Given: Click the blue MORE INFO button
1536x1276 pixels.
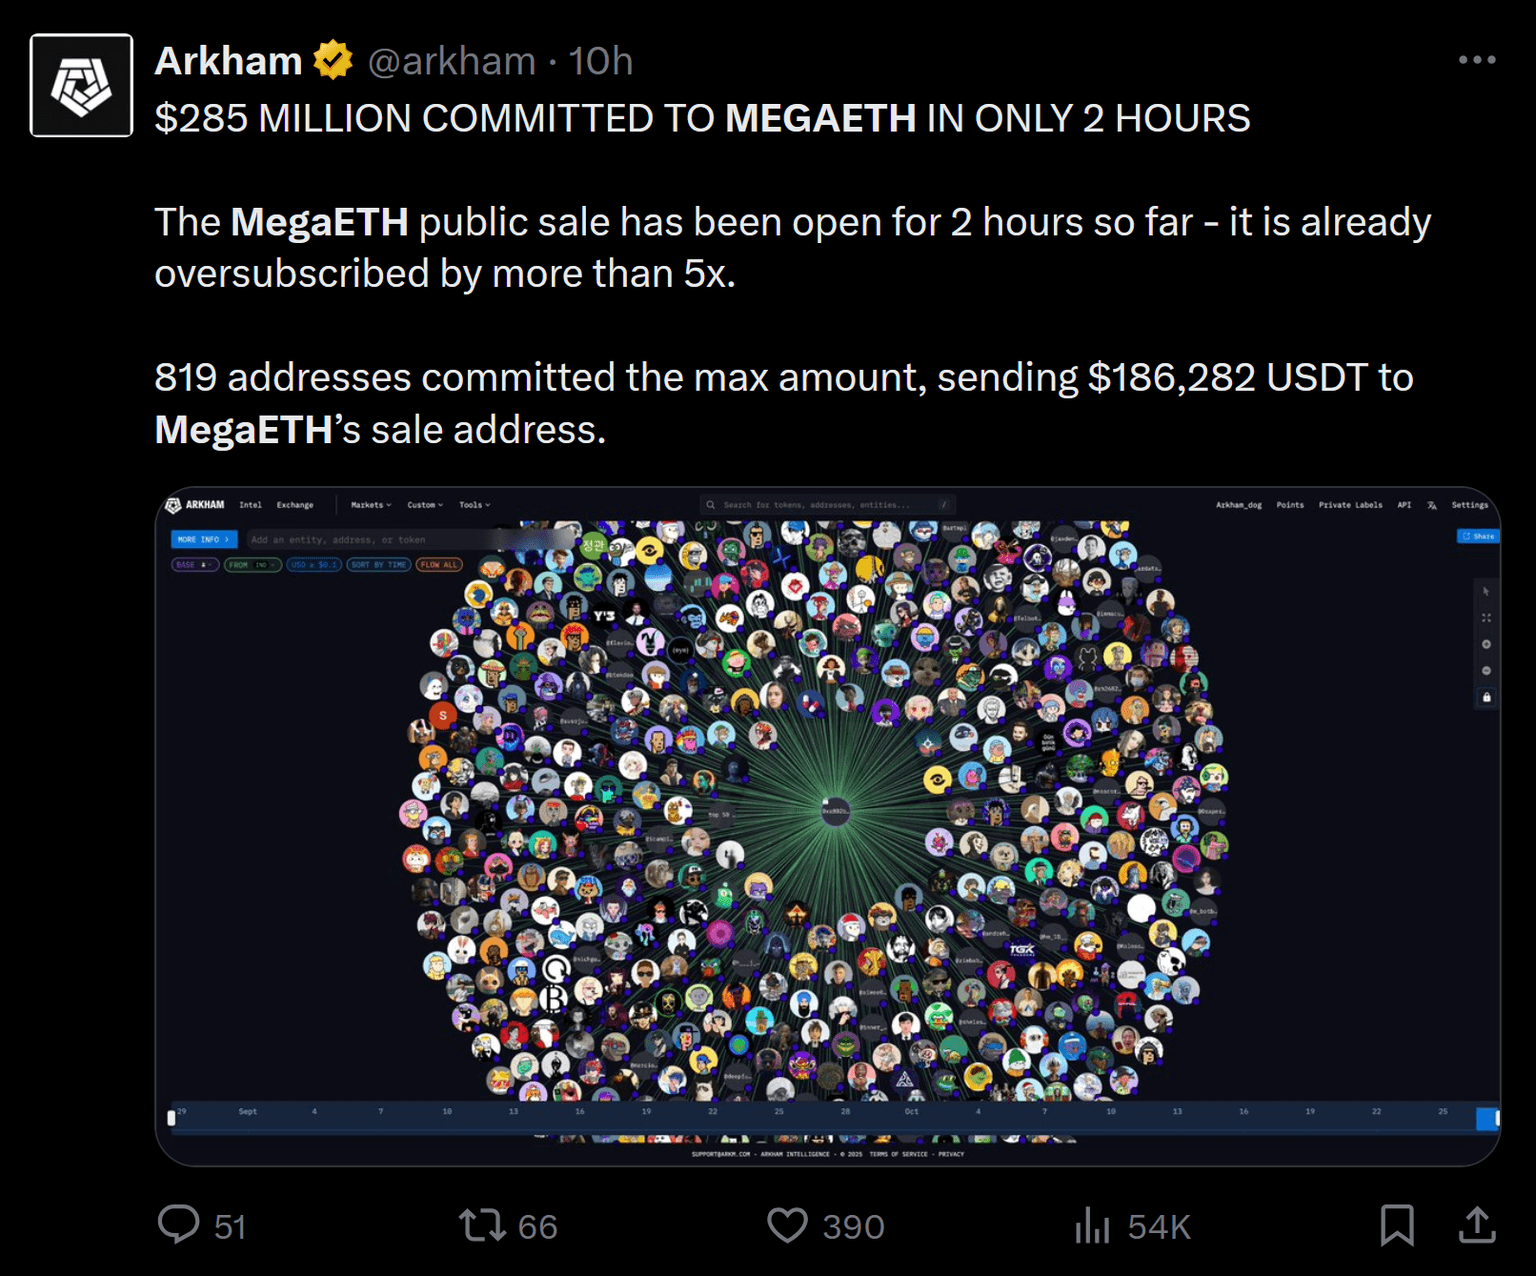Looking at the screenshot, I should (x=203, y=539).
